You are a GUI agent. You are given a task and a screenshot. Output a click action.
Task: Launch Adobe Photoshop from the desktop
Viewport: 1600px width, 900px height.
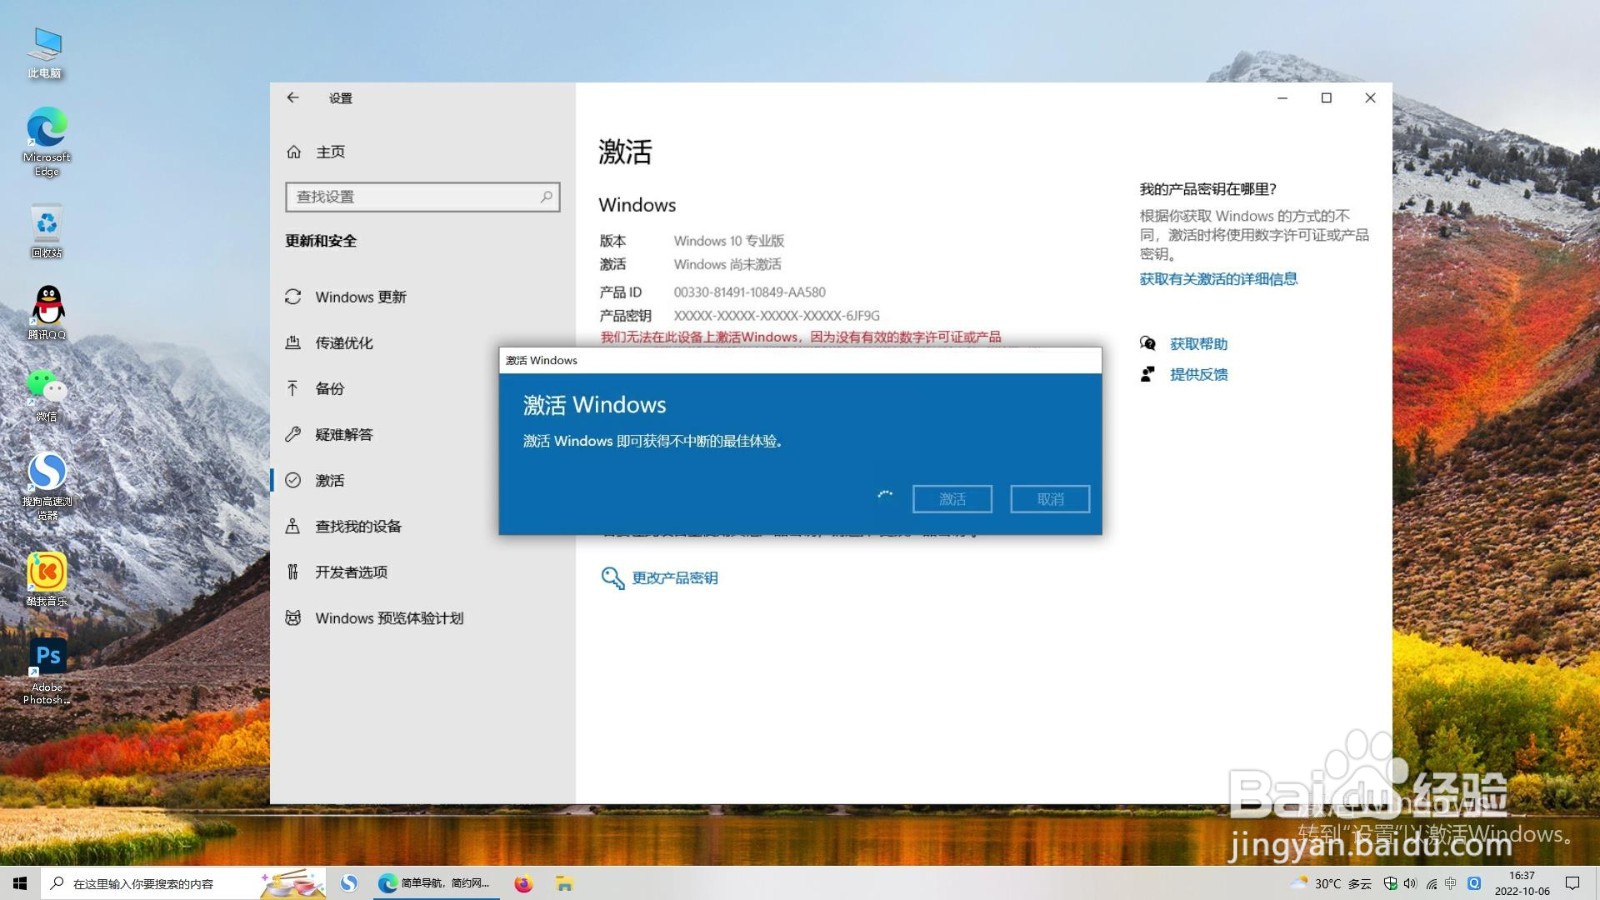pyautogui.click(x=45, y=660)
